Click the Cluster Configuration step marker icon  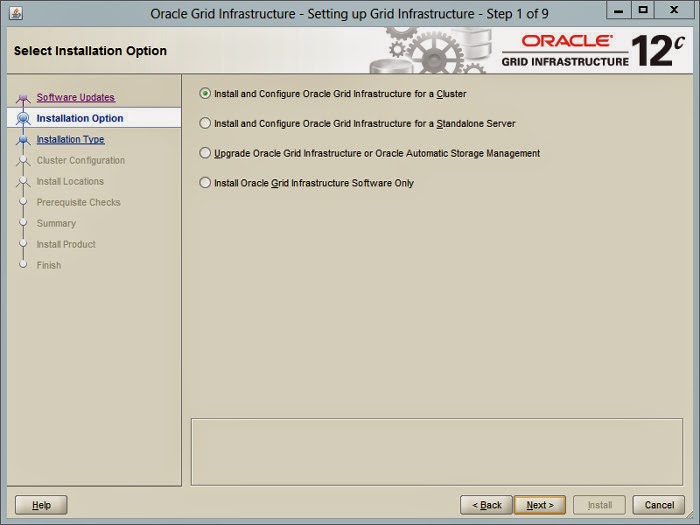point(23,160)
